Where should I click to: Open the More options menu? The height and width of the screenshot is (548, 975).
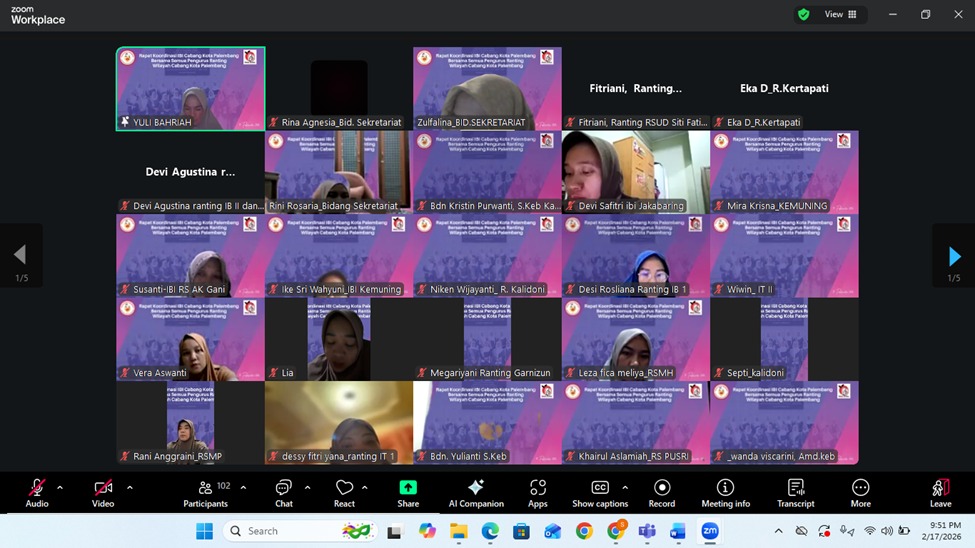click(860, 492)
